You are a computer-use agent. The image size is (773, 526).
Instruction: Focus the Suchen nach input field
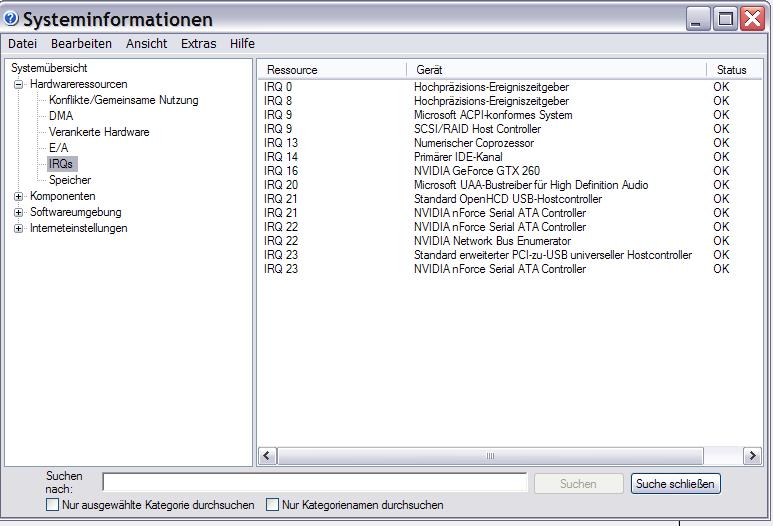point(315,483)
